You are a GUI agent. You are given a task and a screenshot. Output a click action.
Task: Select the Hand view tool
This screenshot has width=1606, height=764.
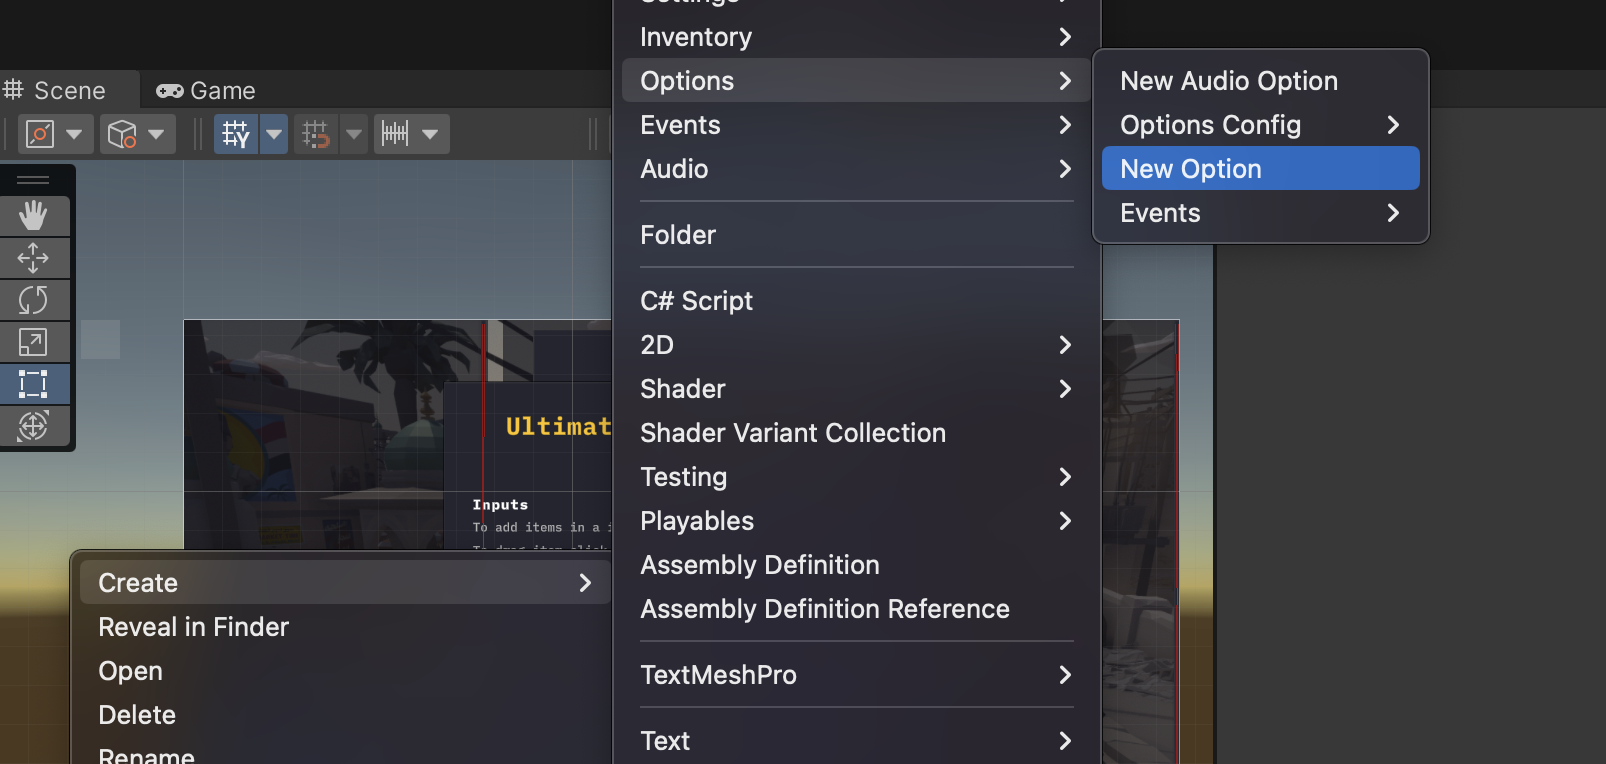36,215
